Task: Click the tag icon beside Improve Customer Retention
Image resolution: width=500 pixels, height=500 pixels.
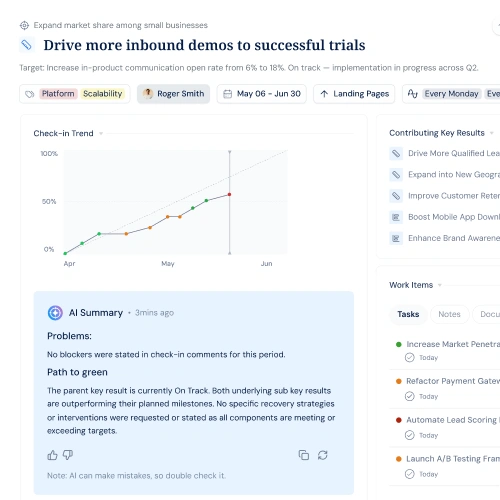Action: coord(396,196)
